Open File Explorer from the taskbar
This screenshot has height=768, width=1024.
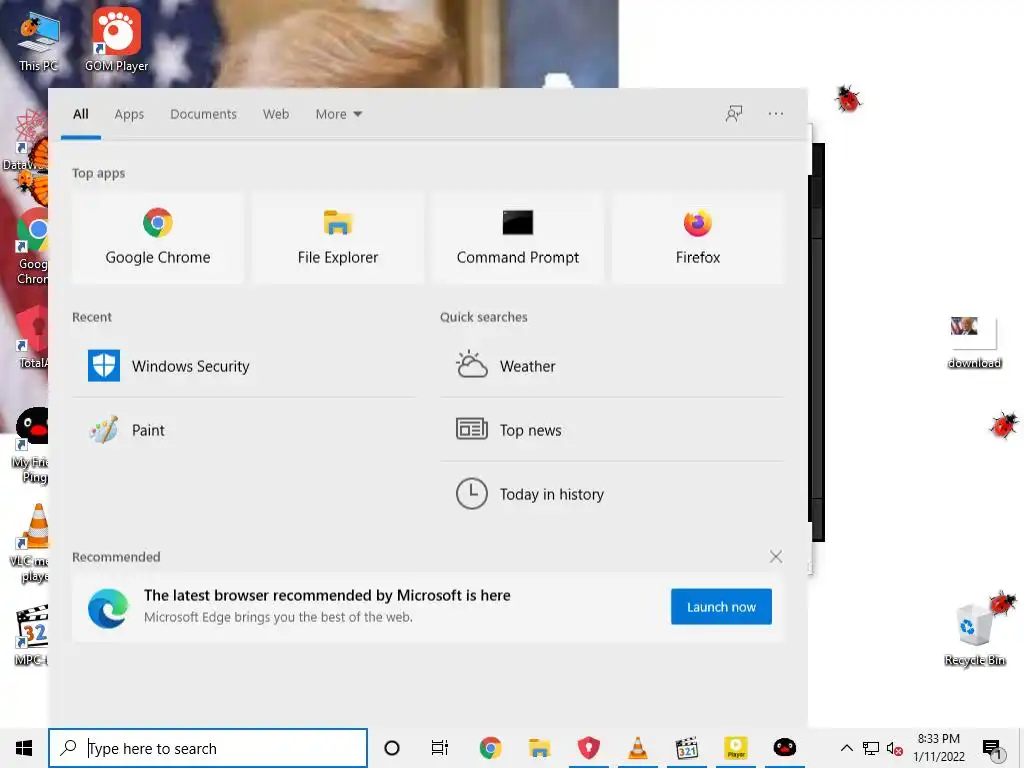(x=539, y=748)
